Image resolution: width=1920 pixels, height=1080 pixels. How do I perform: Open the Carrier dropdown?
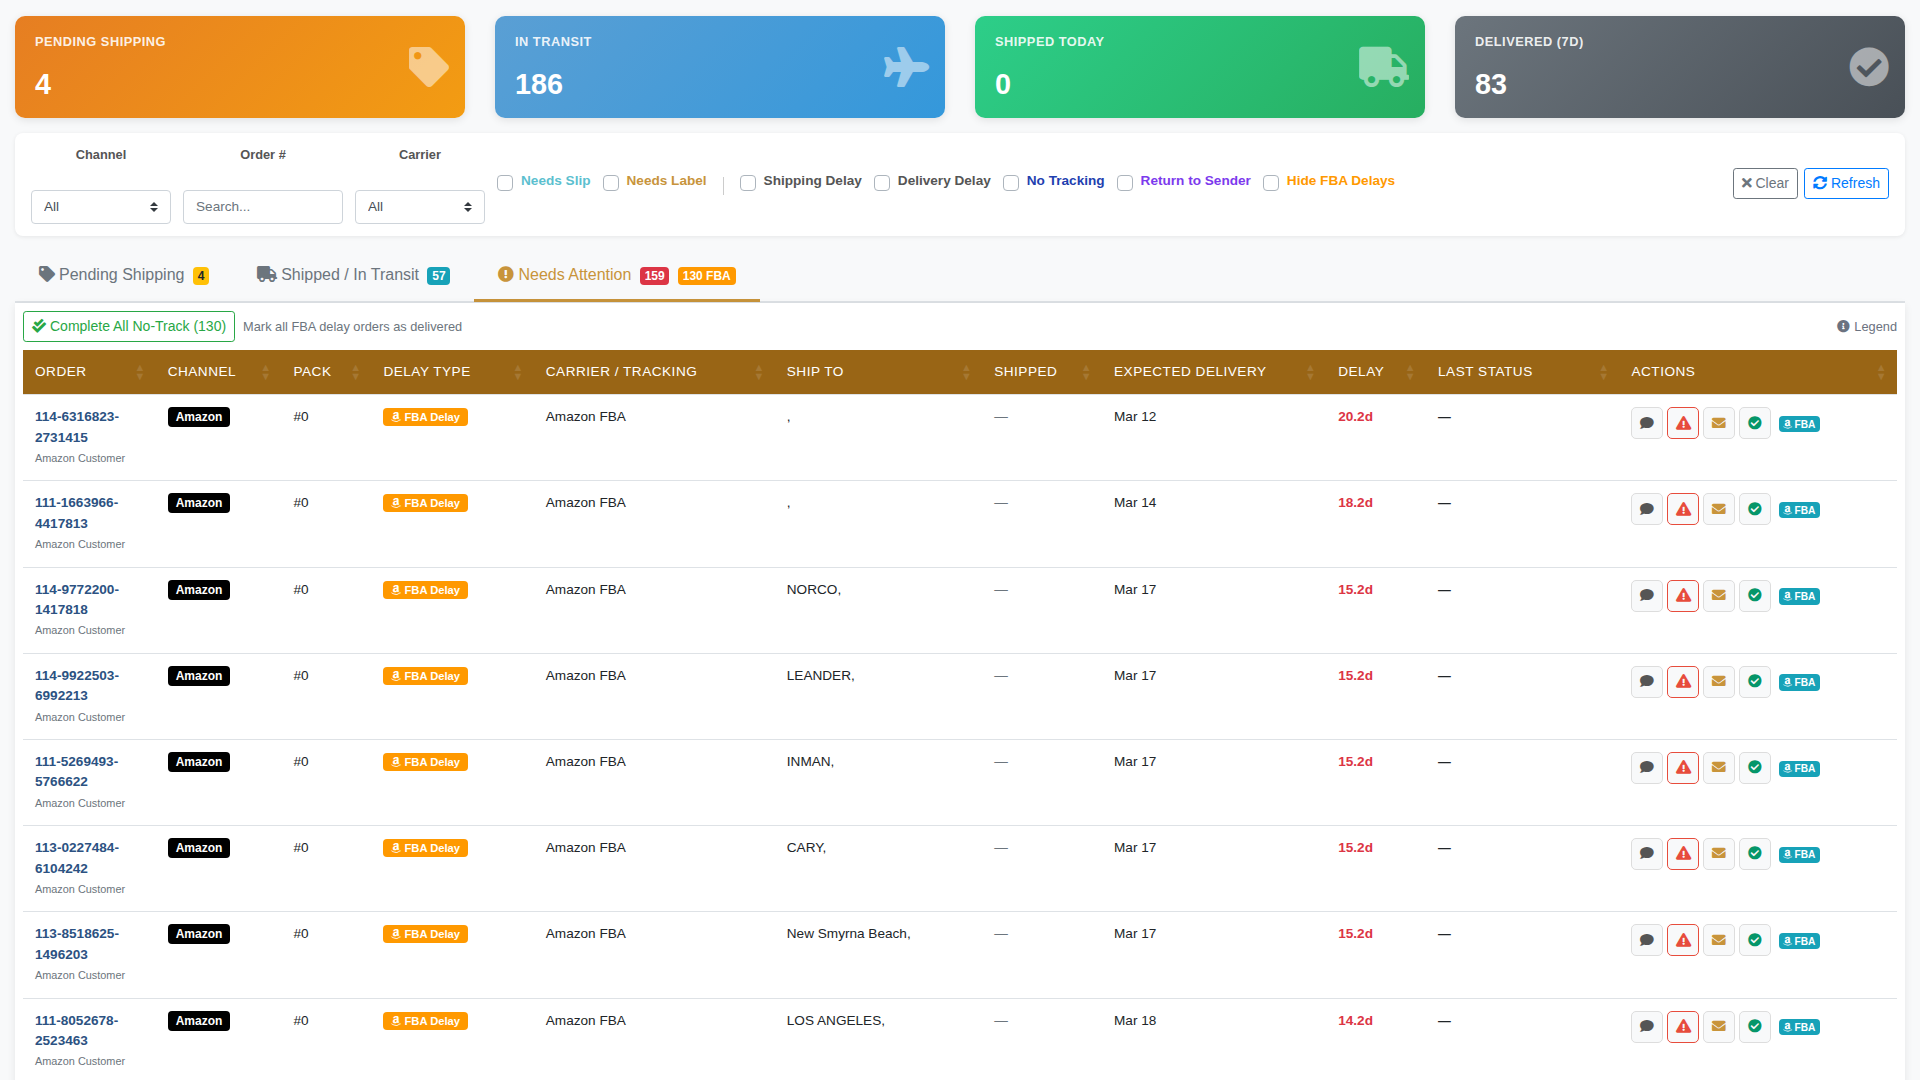(x=419, y=206)
